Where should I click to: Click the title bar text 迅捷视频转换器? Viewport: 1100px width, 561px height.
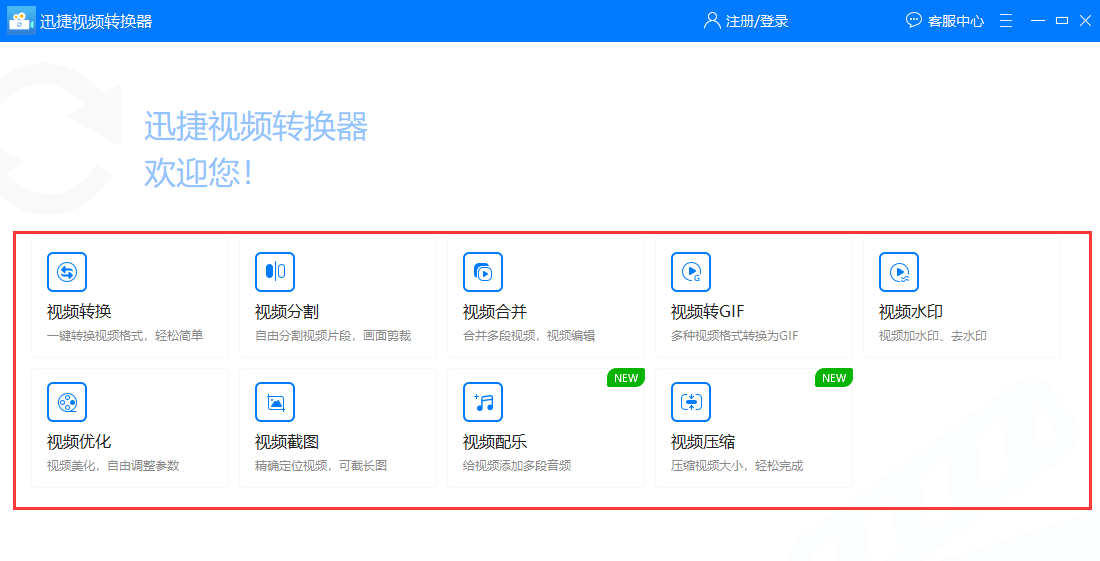[96, 21]
